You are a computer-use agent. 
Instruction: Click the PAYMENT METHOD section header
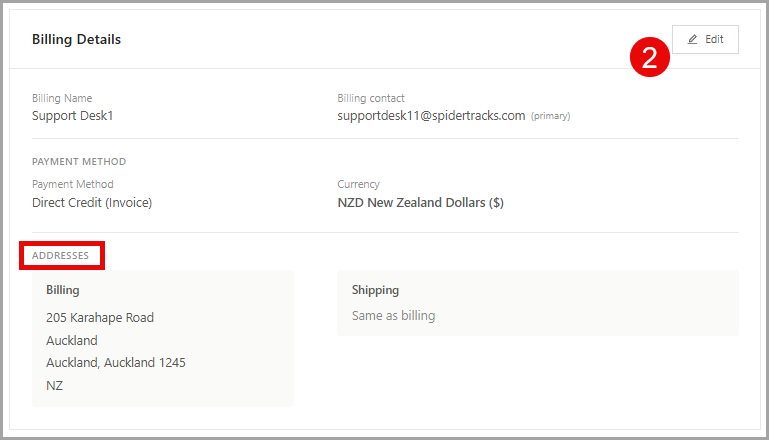(79, 161)
